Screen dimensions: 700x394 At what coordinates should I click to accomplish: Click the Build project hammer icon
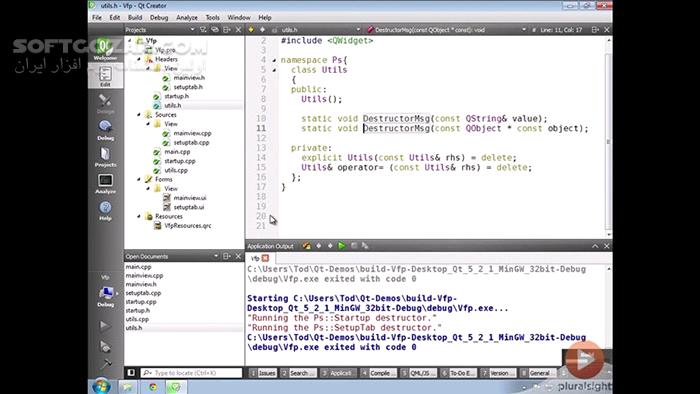pos(105,364)
